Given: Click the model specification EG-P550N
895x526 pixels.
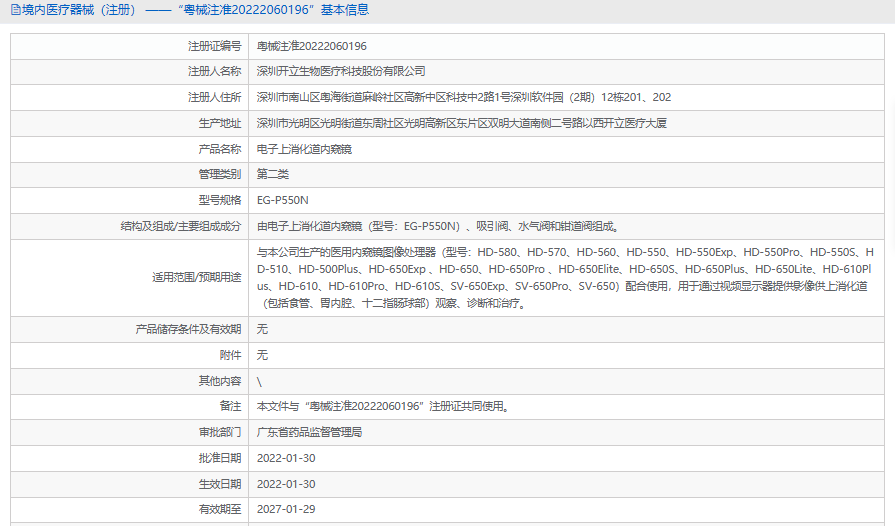Looking at the screenshot, I should pyautogui.click(x=283, y=200).
